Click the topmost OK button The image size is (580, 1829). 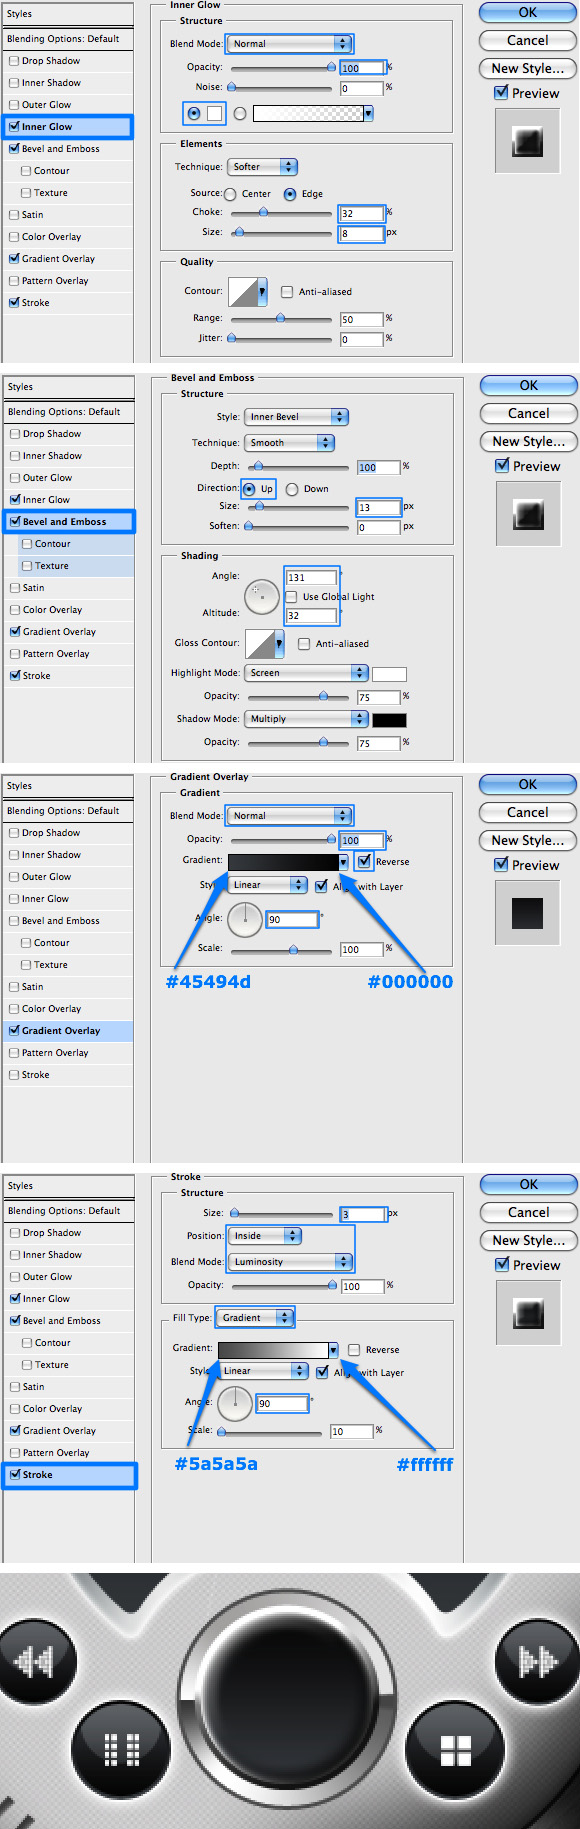[x=527, y=13]
